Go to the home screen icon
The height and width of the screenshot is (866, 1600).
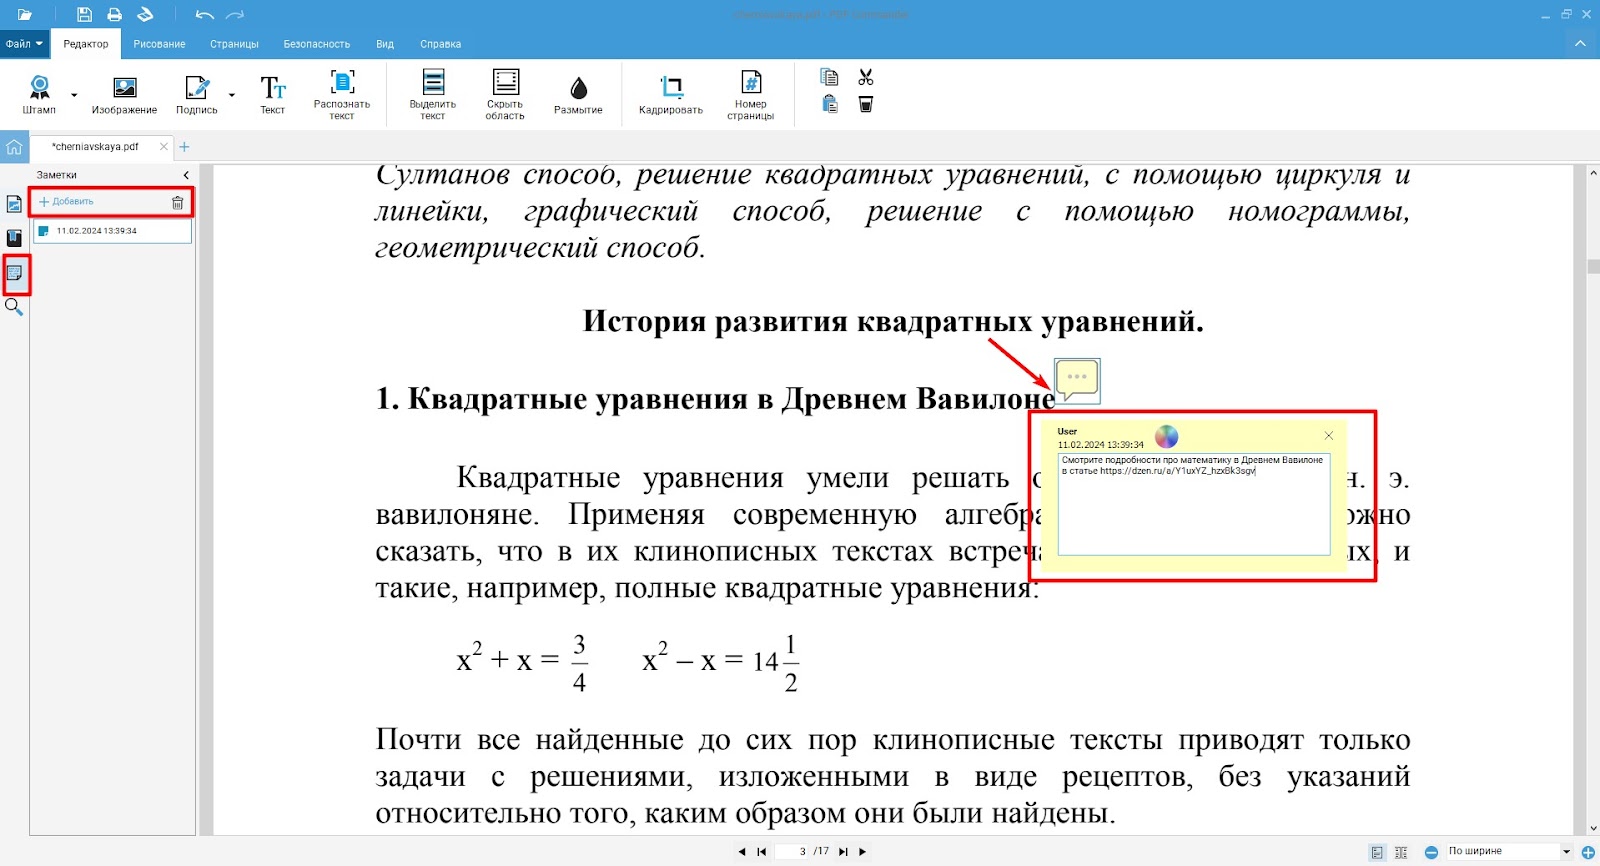click(x=14, y=147)
